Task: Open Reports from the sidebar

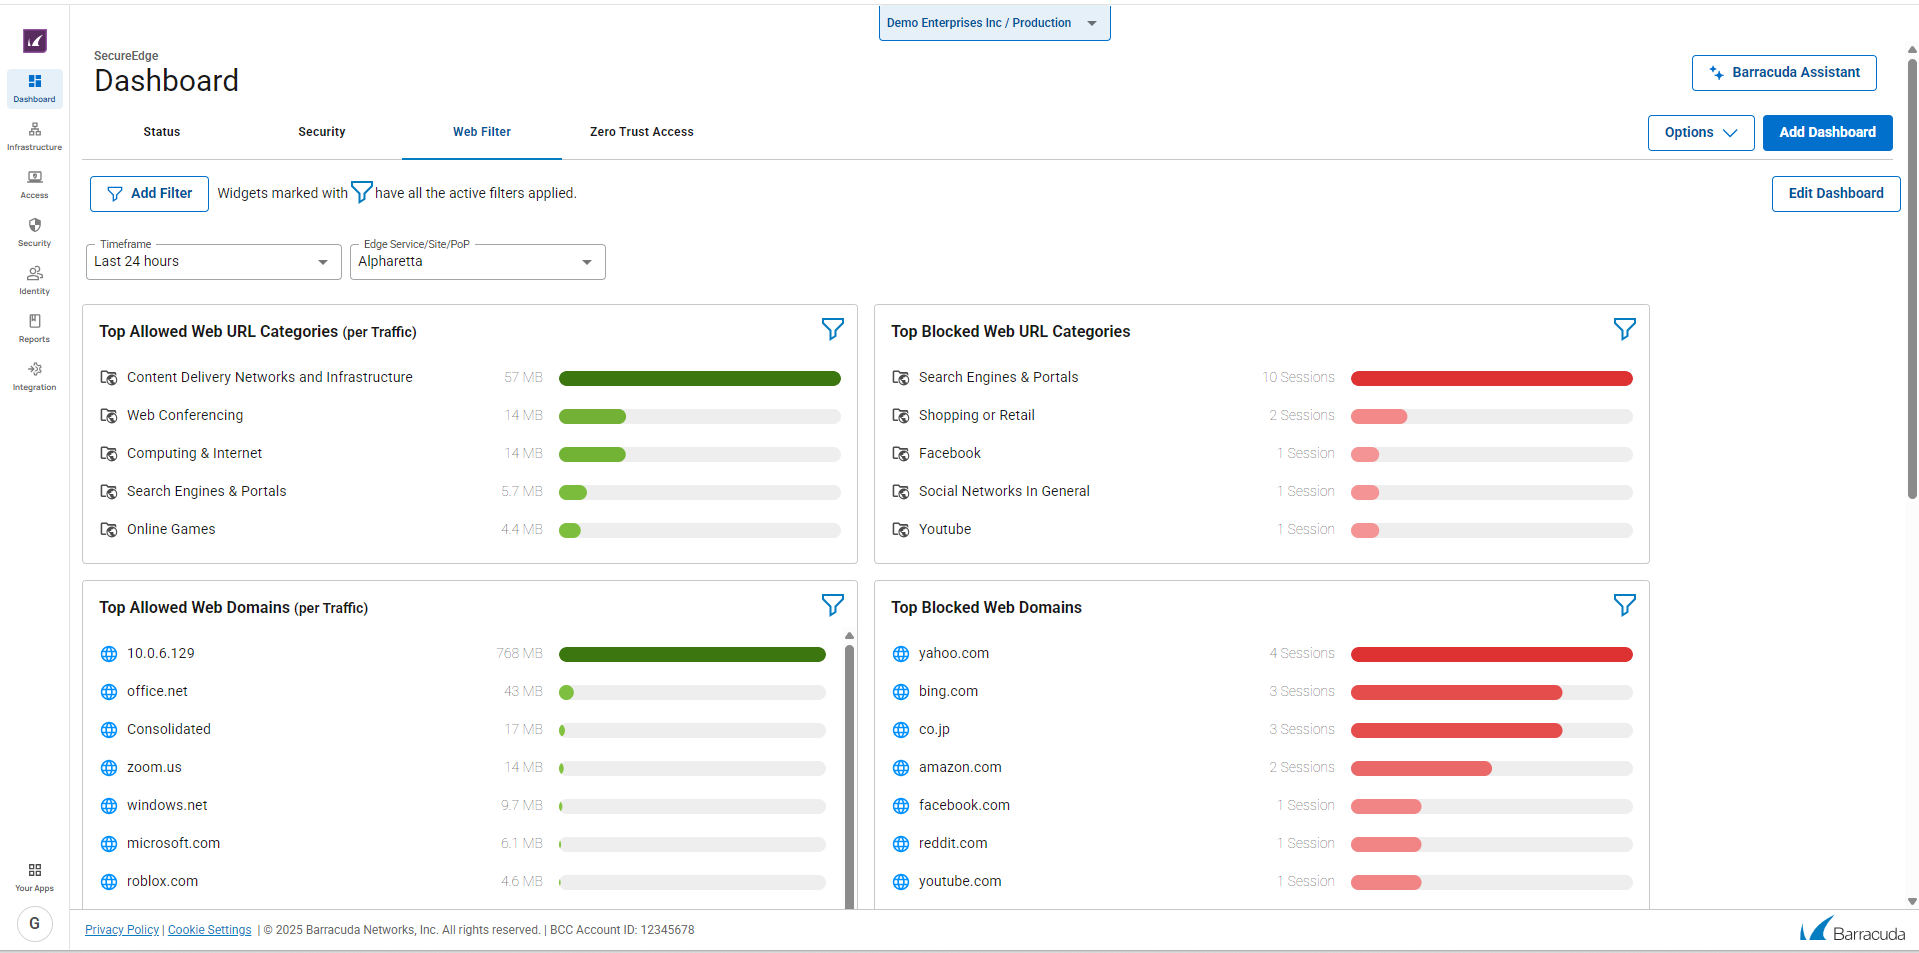Action: tap(34, 328)
